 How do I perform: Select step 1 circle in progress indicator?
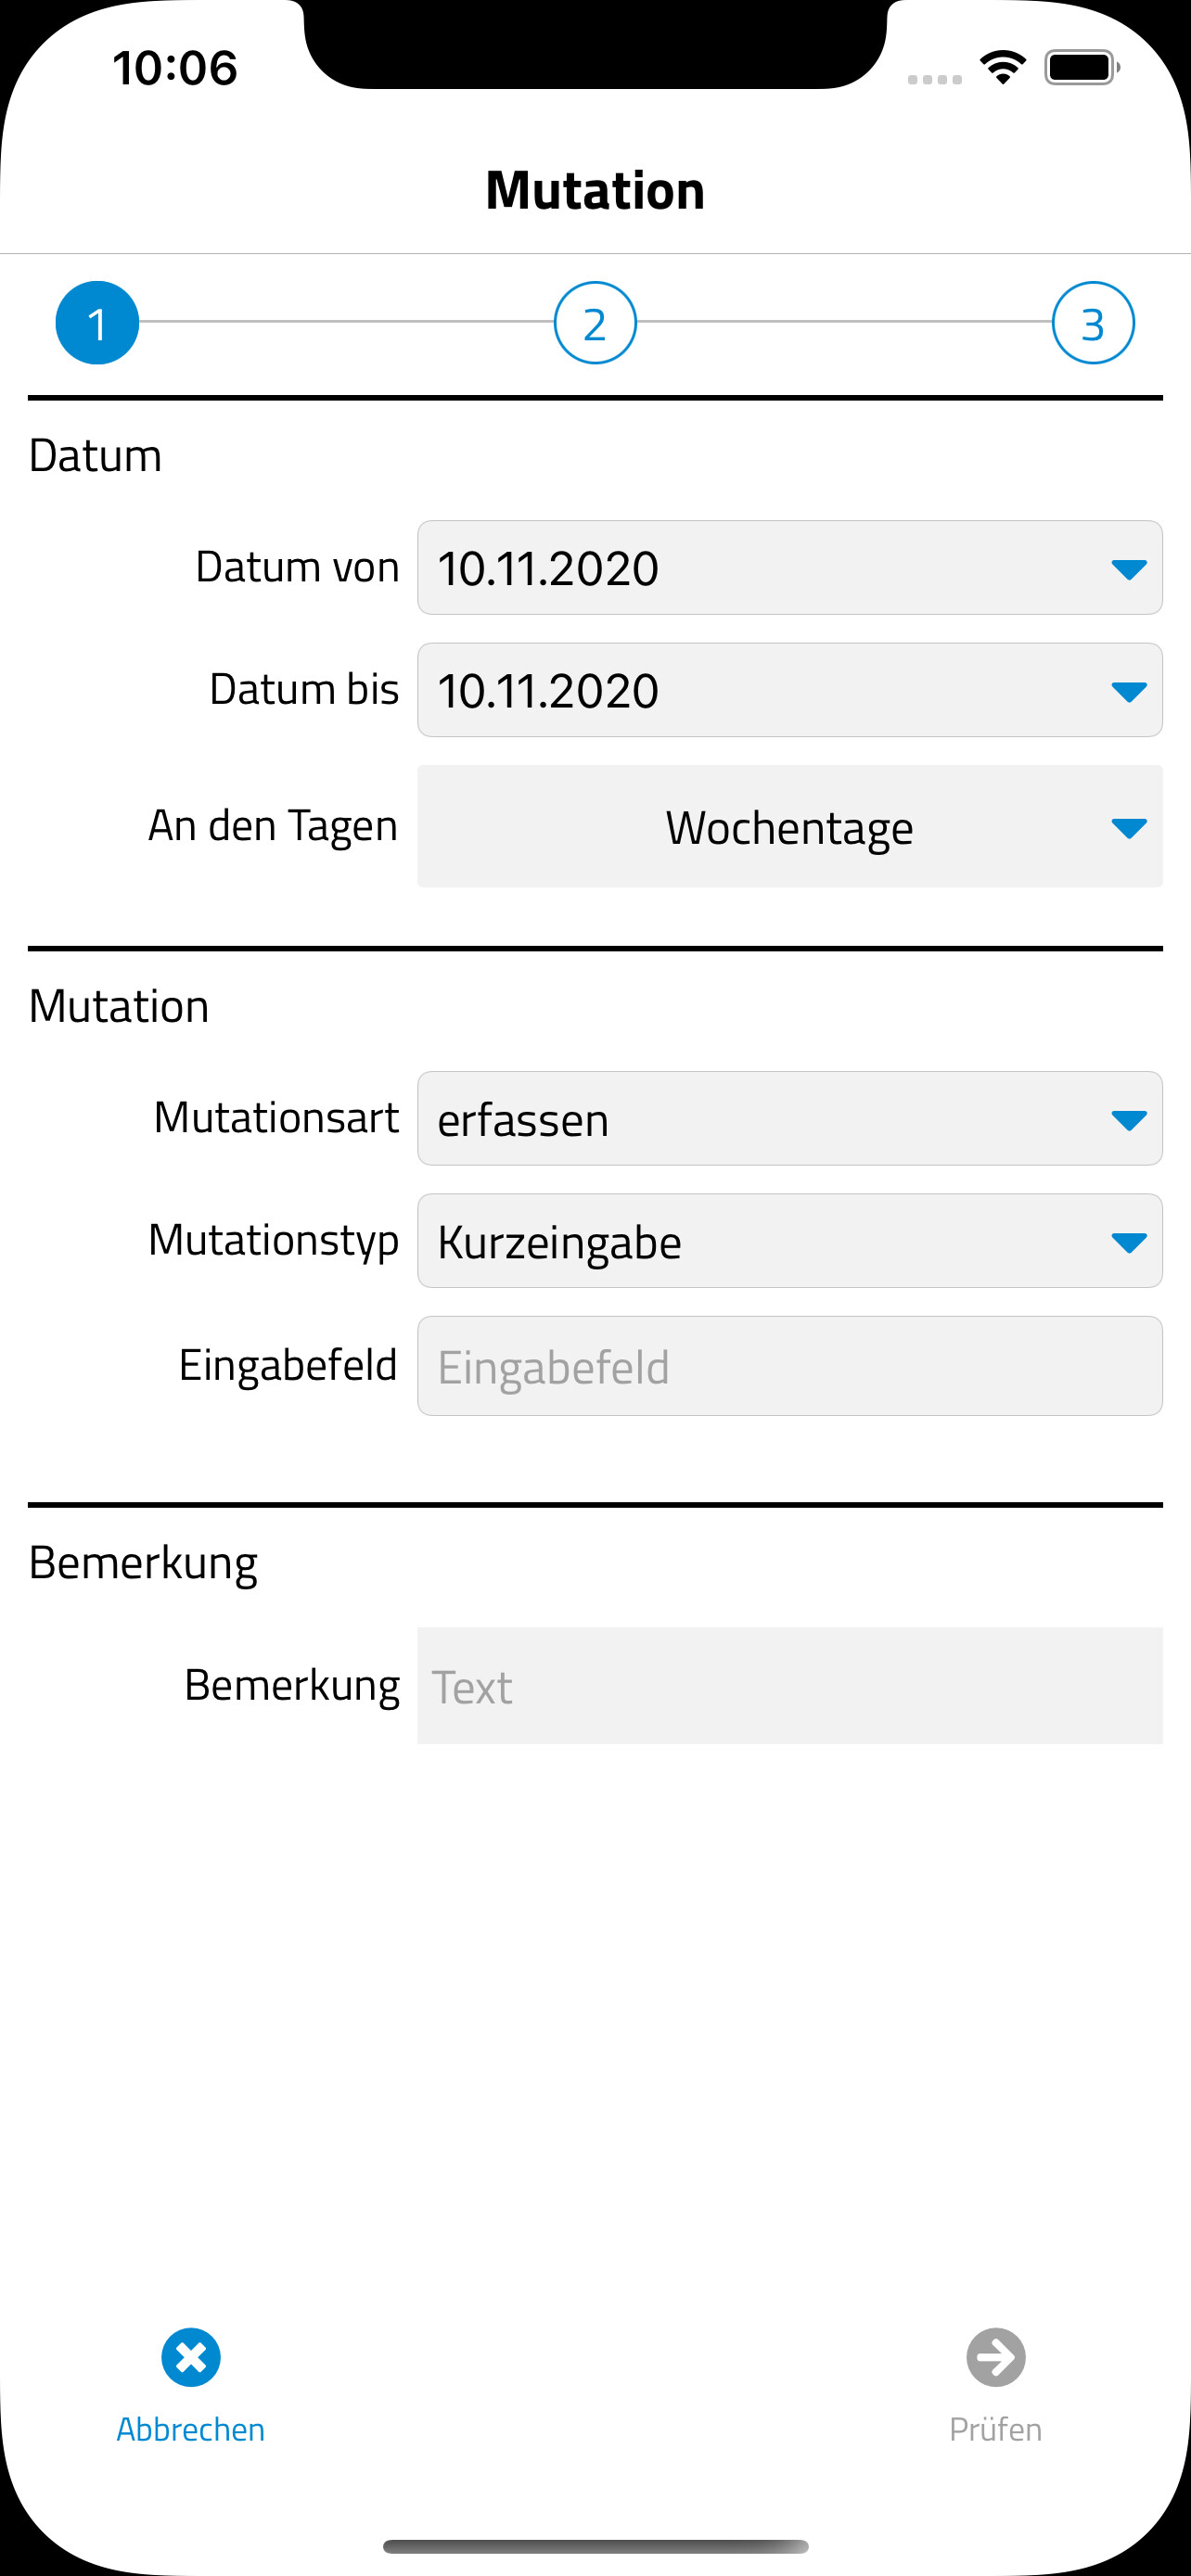97,323
